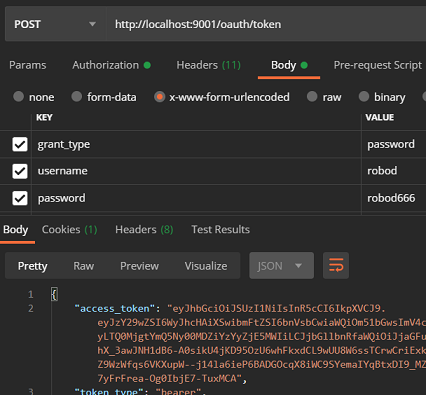Image resolution: width=426 pixels, height=395 pixels.
Task: Select the none body type radio
Action: click(x=18, y=97)
